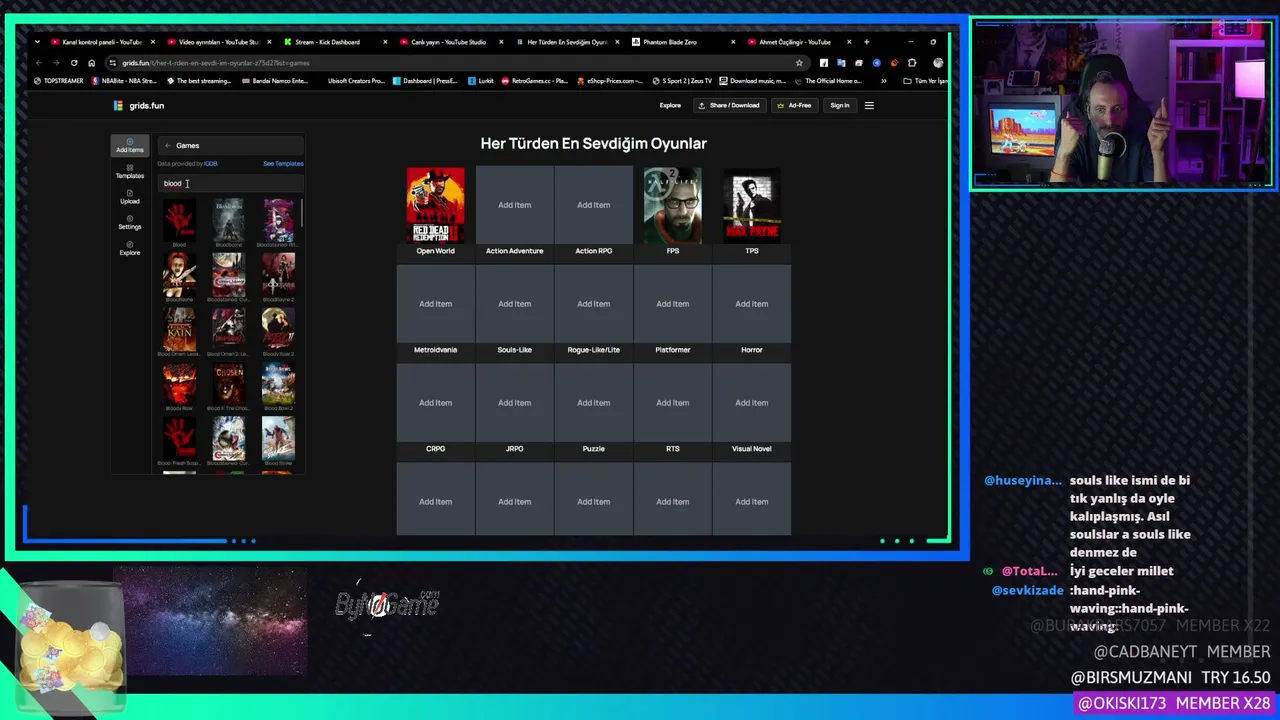Click Add Item above JRPG
The width and height of the screenshot is (1280, 720).
[x=515, y=403]
